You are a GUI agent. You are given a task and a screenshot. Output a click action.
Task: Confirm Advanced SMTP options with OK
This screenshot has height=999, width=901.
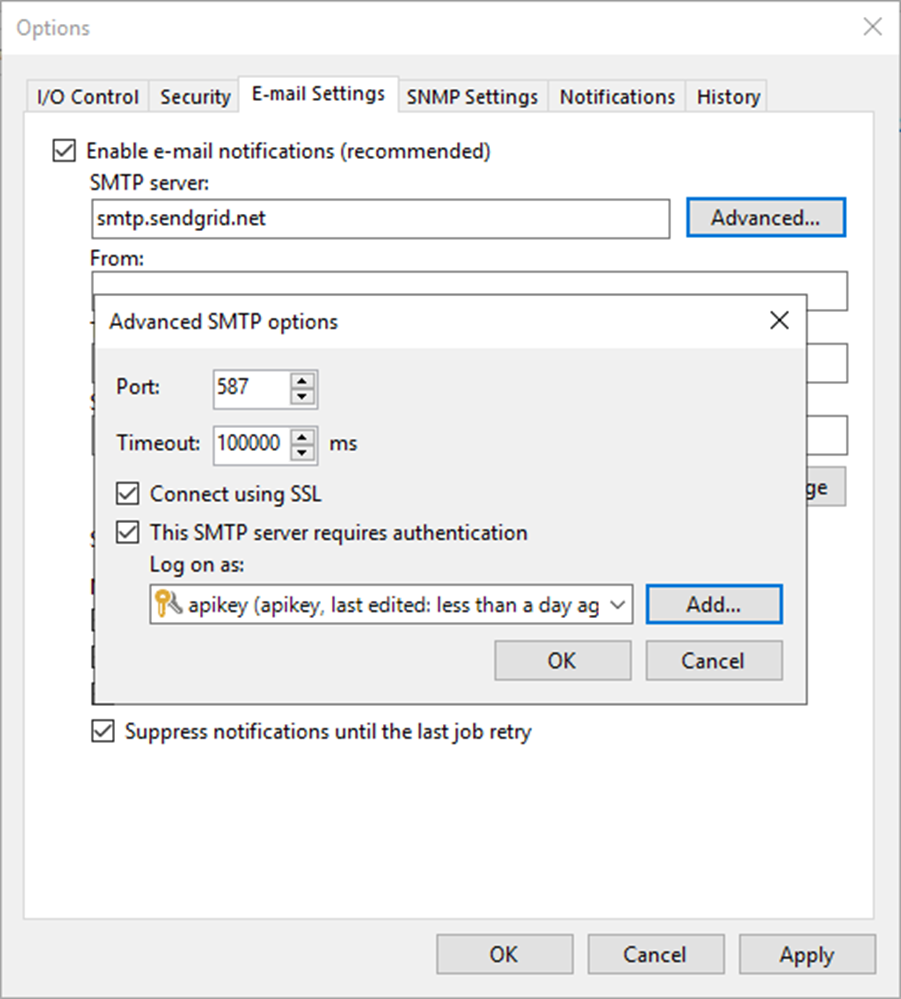point(563,661)
